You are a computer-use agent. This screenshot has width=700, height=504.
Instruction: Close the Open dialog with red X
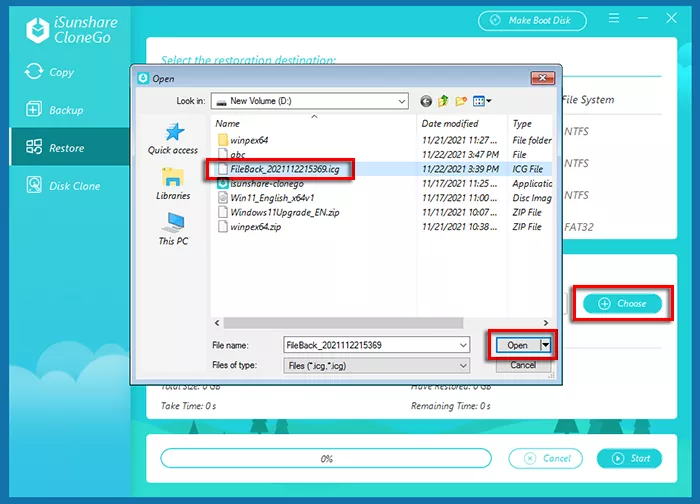pos(542,78)
